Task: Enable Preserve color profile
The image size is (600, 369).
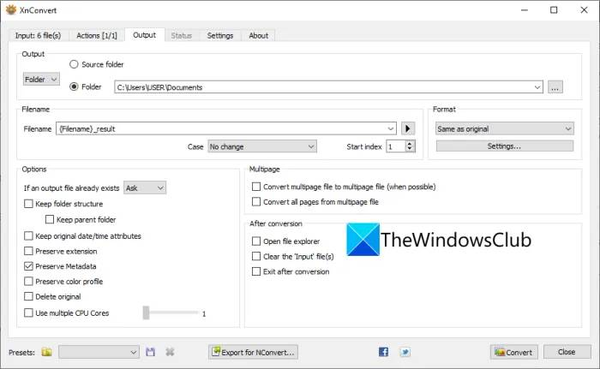Action: (x=28, y=281)
